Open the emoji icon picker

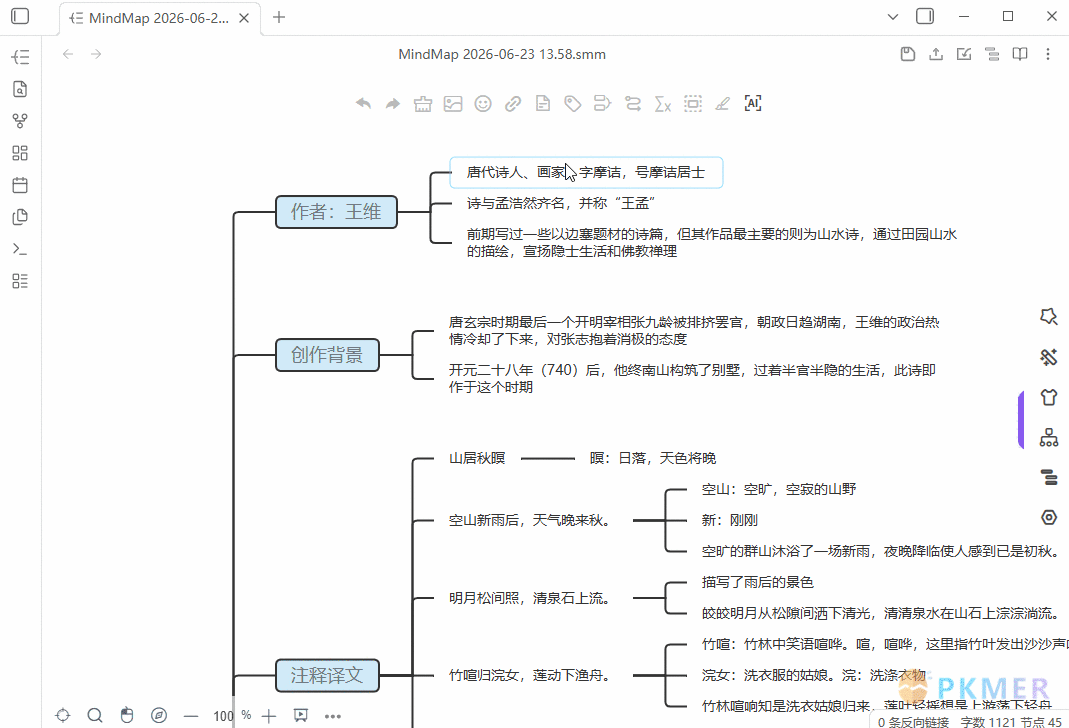point(483,104)
